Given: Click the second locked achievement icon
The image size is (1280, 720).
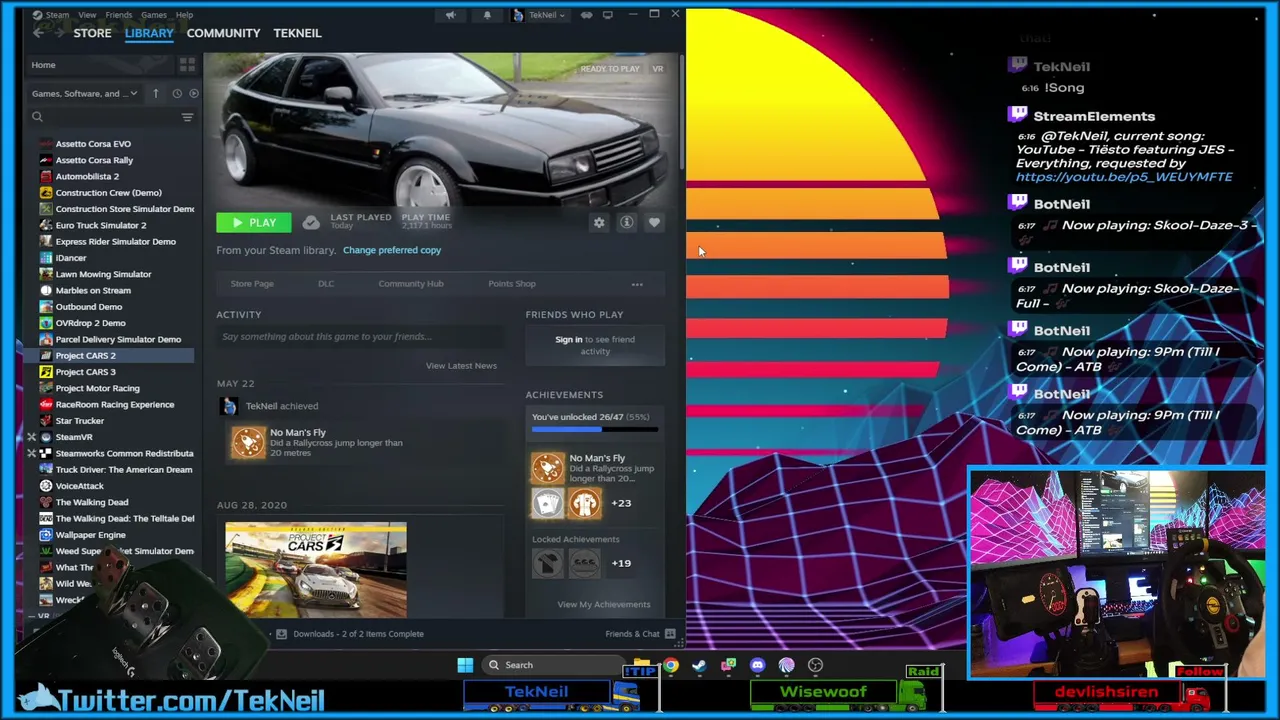Looking at the screenshot, I should (x=585, y=563).
